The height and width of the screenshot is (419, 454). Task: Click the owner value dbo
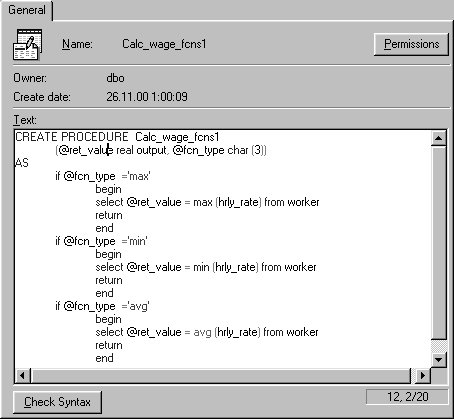tap(115, 78)
